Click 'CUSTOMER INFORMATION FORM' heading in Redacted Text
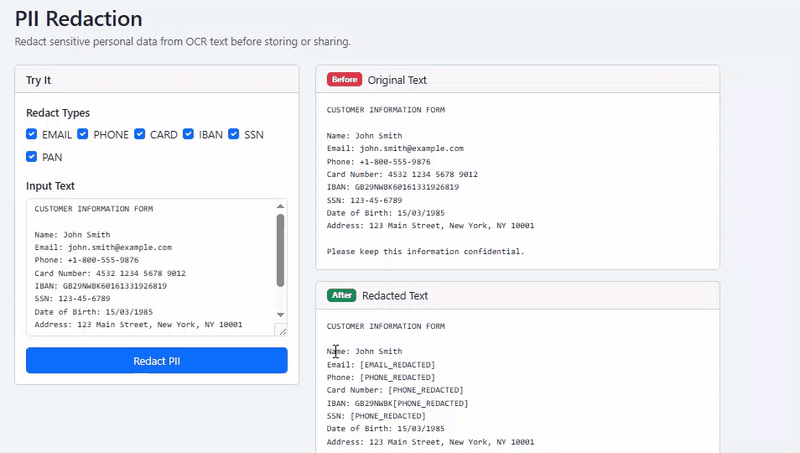 386,326
